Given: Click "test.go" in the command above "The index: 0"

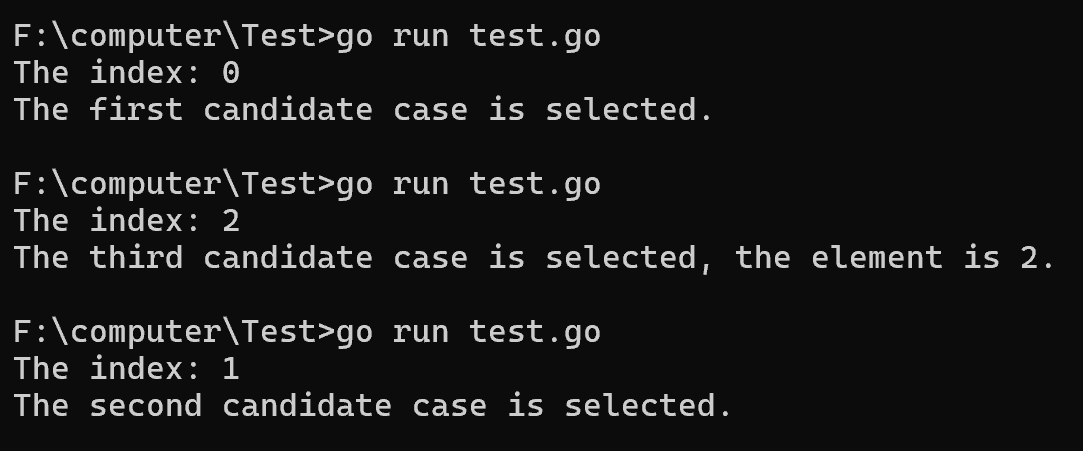Looking at the screenshot, I should (x=535, y=36).
